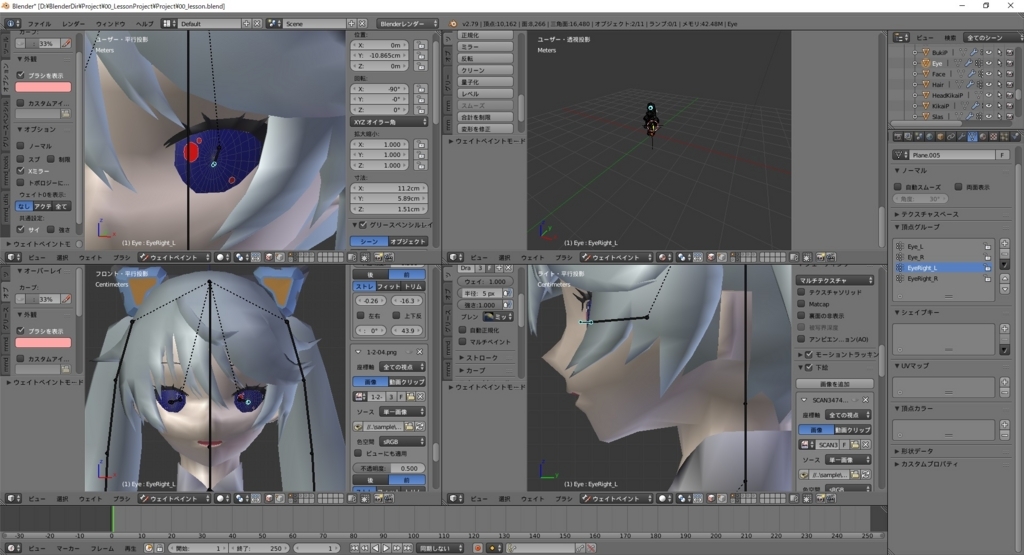Open the 'レンダー' menu

point(73,24)
